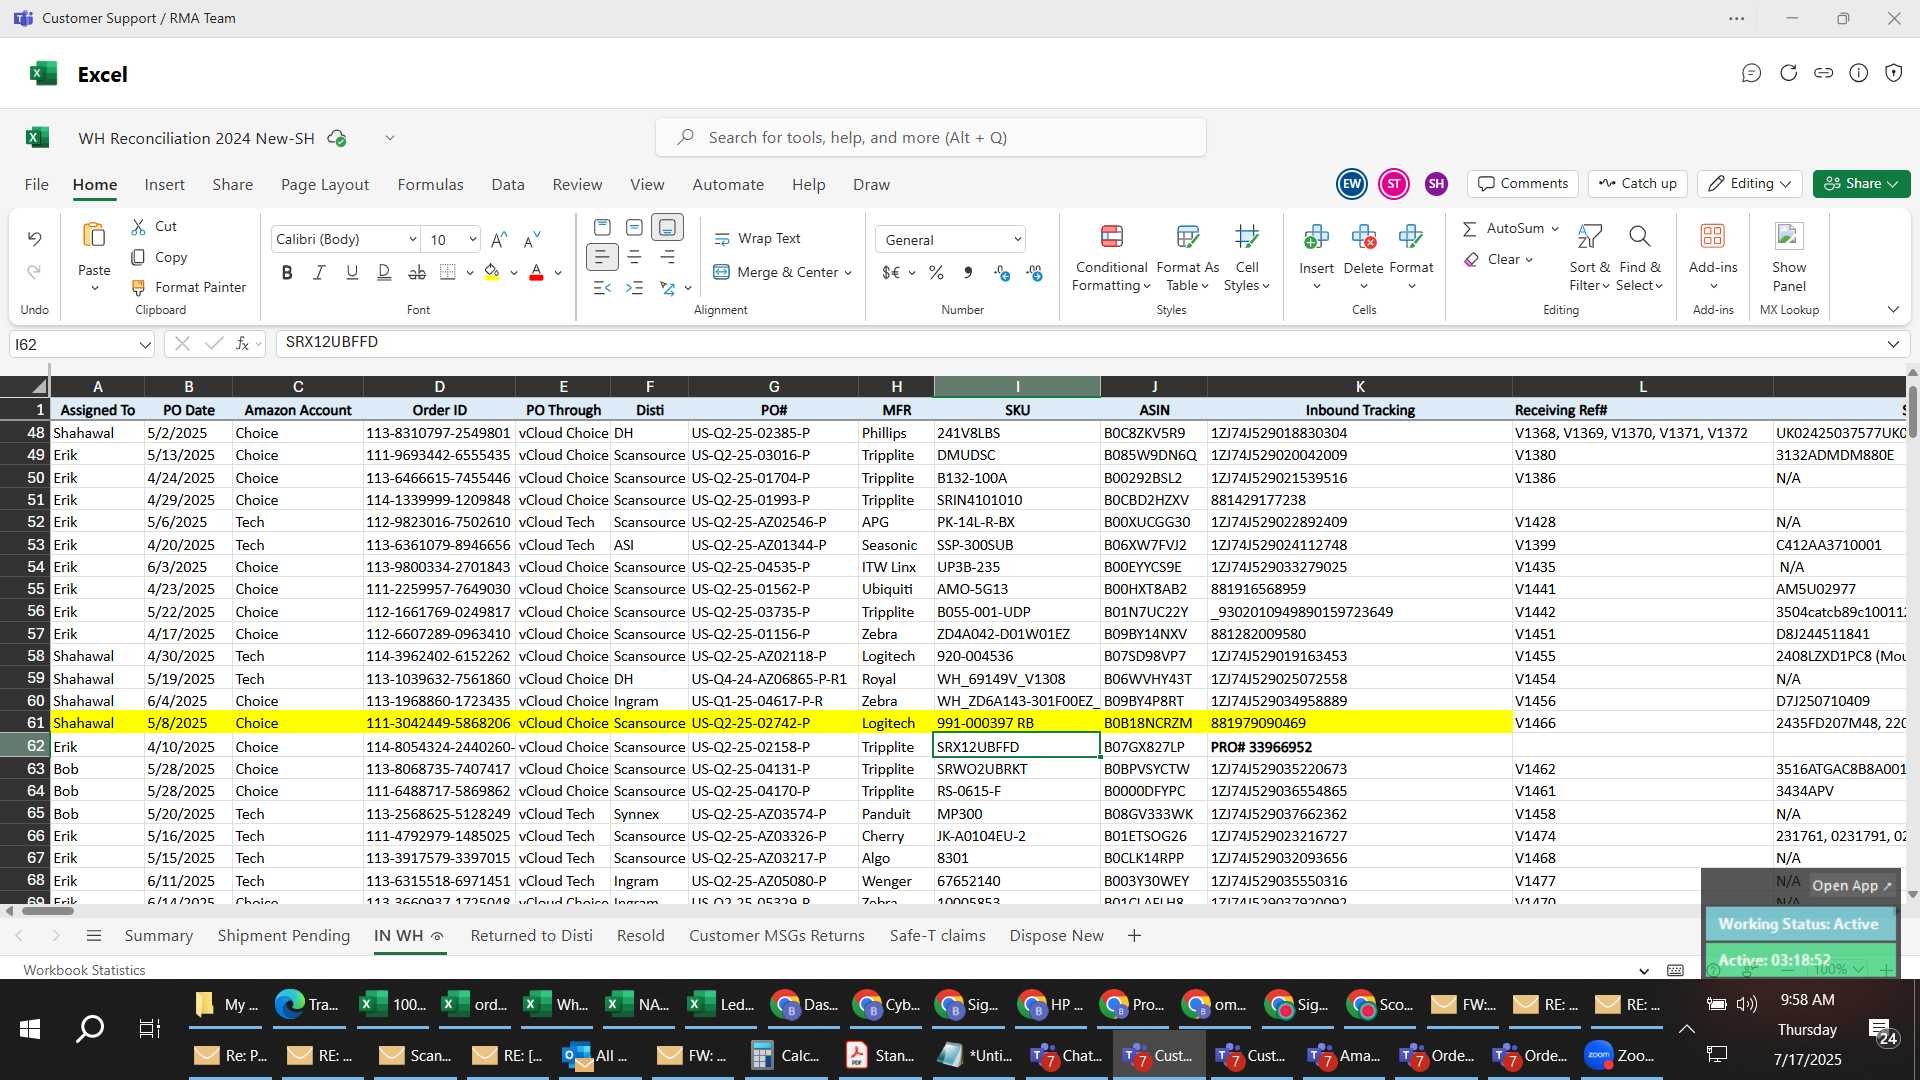Click the green Share button
The image size is (1920, 1080).
tap(1861, 184)
